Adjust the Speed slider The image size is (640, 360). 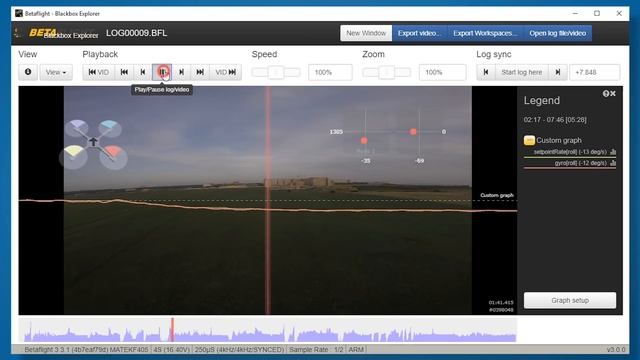pos(276,72)
